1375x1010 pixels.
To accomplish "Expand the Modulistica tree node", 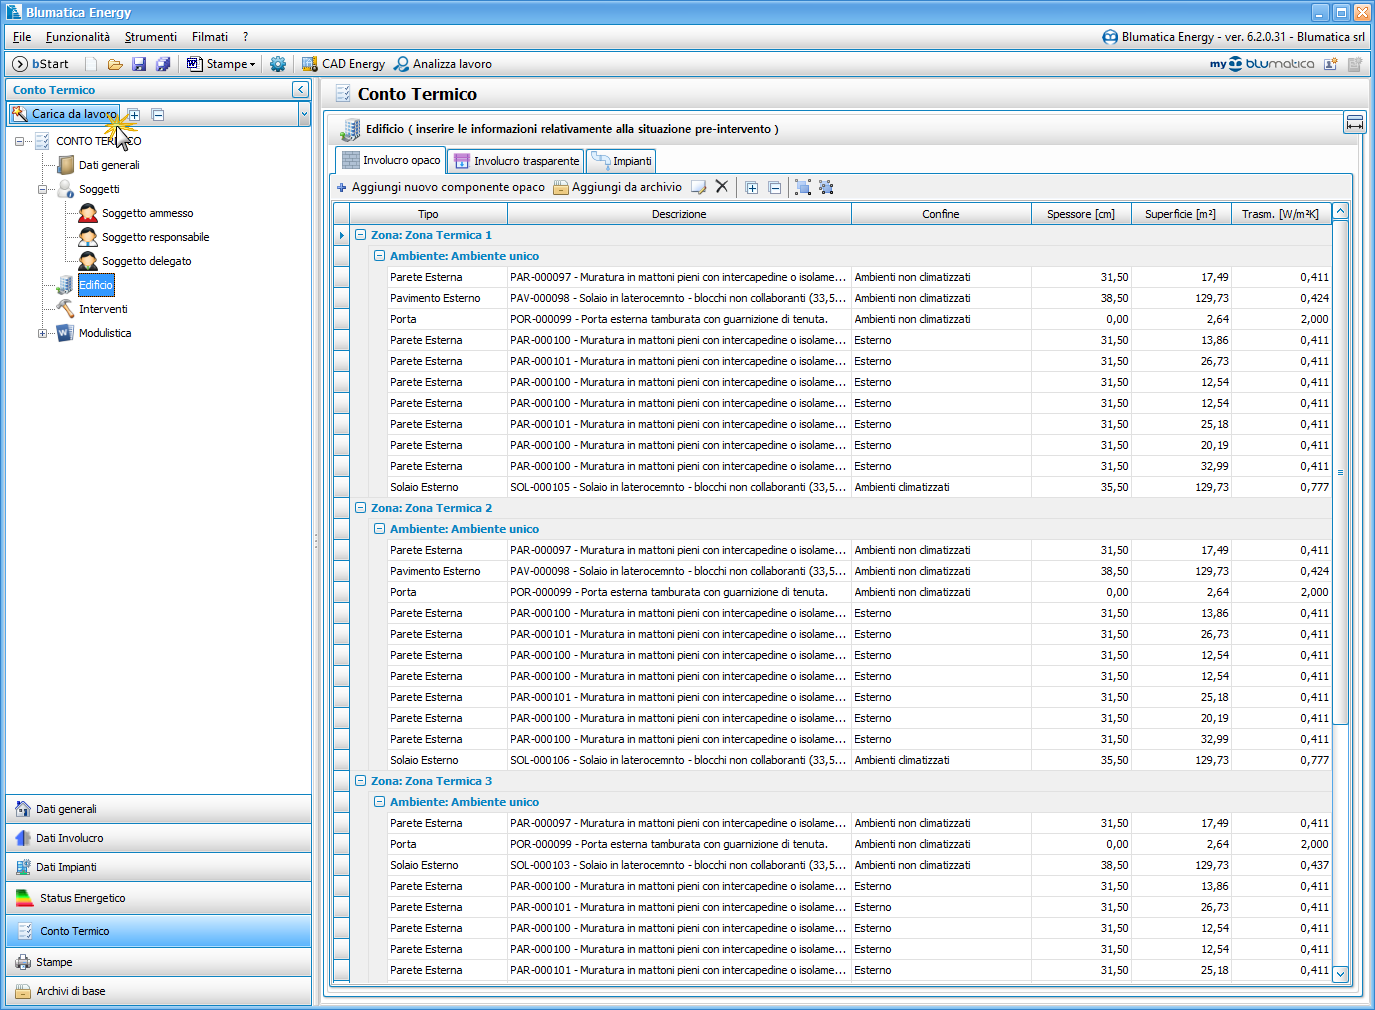I will click(43, 333).
